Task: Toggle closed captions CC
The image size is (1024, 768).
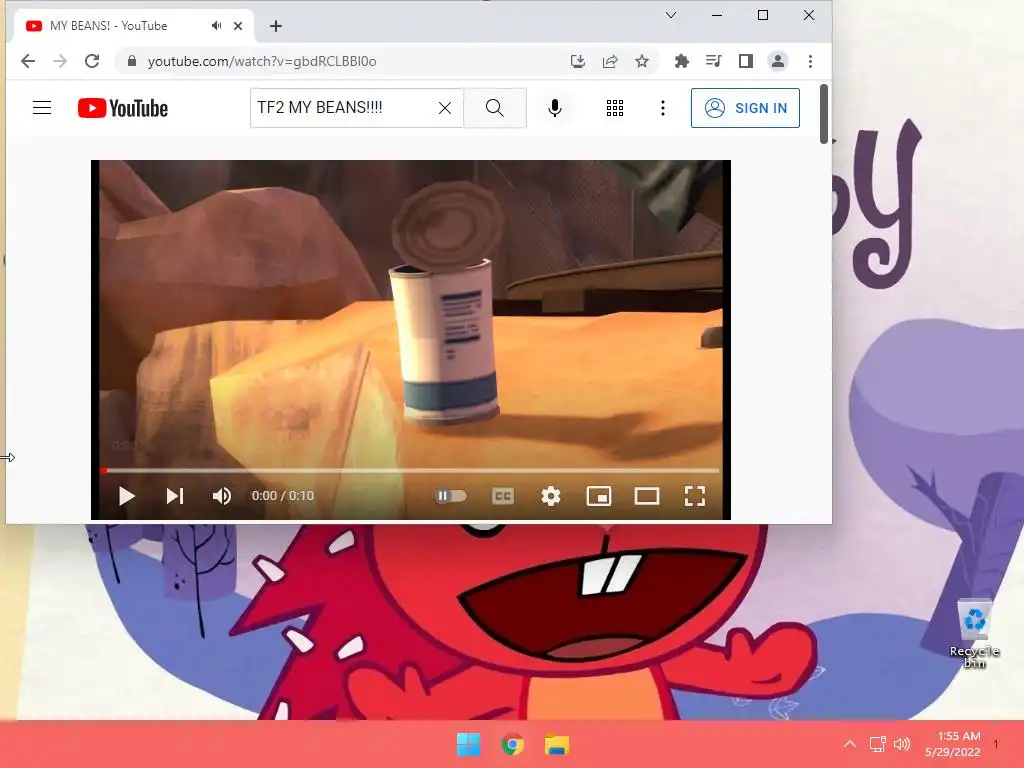Action: 503,496
